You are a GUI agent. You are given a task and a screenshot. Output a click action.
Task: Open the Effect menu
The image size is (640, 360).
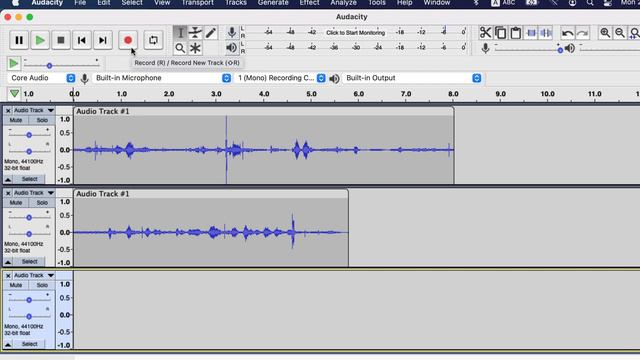click(x=309, y=3)
